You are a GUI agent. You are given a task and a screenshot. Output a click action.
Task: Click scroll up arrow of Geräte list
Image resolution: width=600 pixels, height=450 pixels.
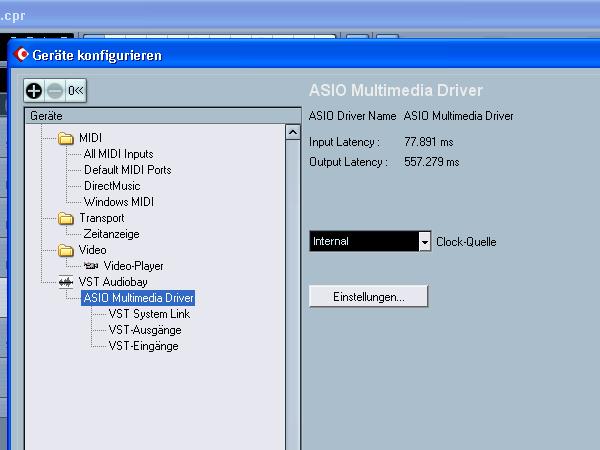(293, 132)
